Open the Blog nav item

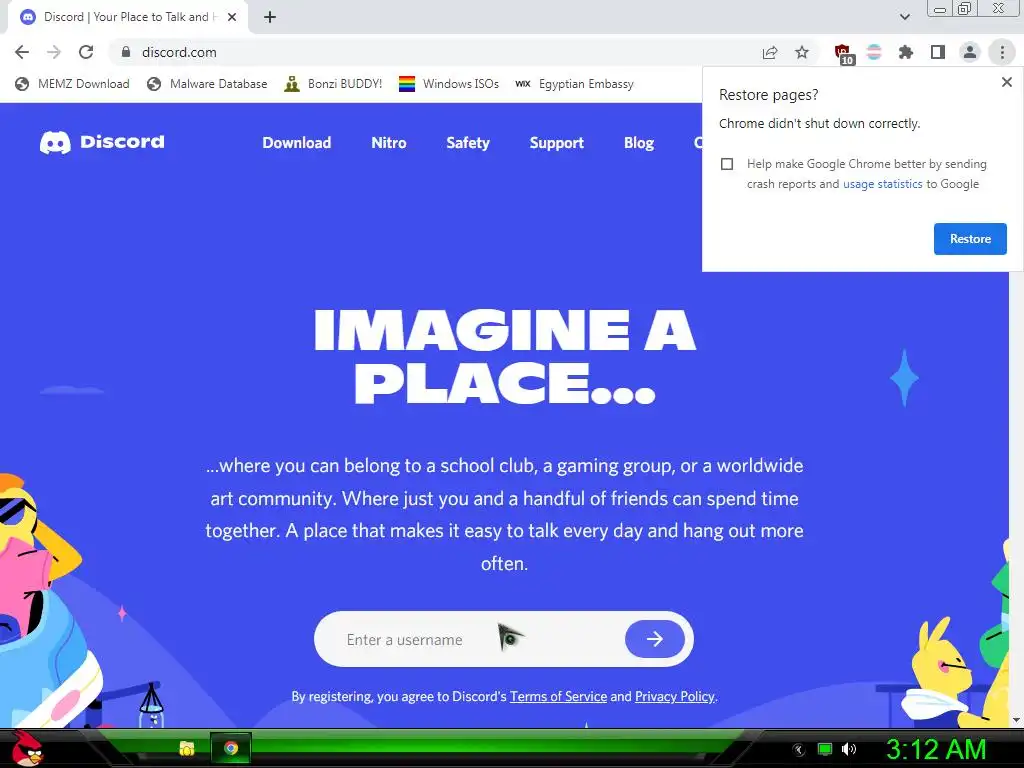pos(639,143)
